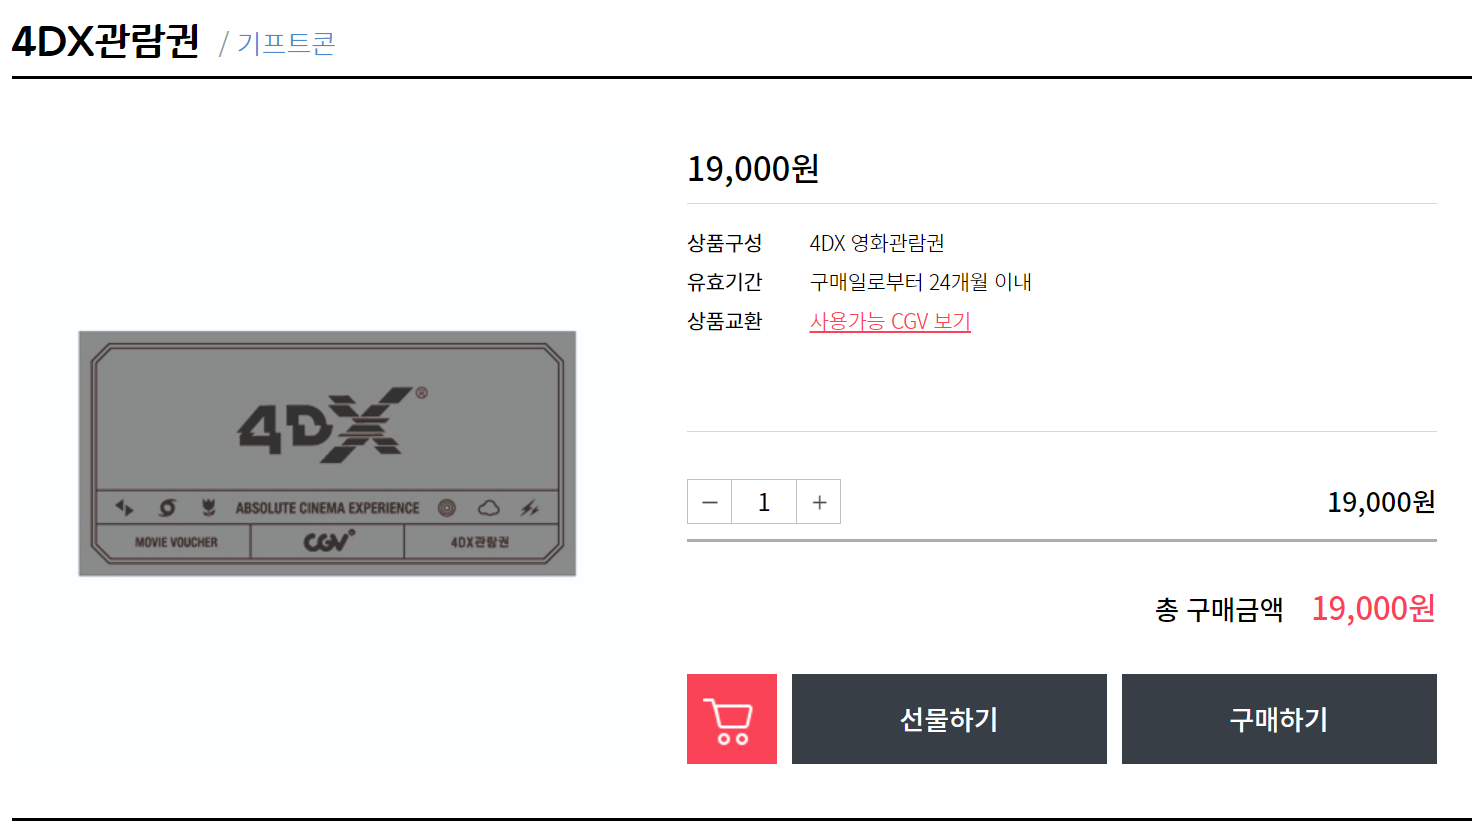The height and width of the screenshot is (833, 1472).
Task: Click the quantity field showing 1
Action: [x=764, y=502]
